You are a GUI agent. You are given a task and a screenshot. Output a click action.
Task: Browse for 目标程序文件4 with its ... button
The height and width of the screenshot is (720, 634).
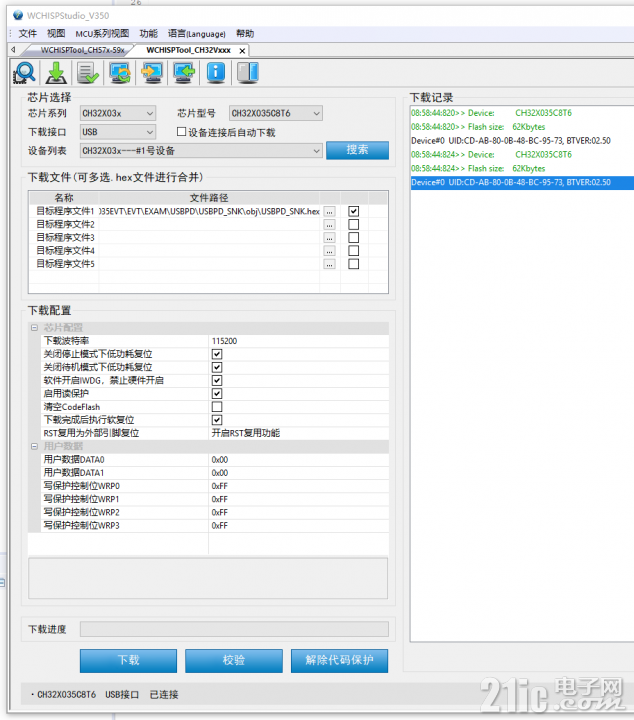tap(330, 251)
